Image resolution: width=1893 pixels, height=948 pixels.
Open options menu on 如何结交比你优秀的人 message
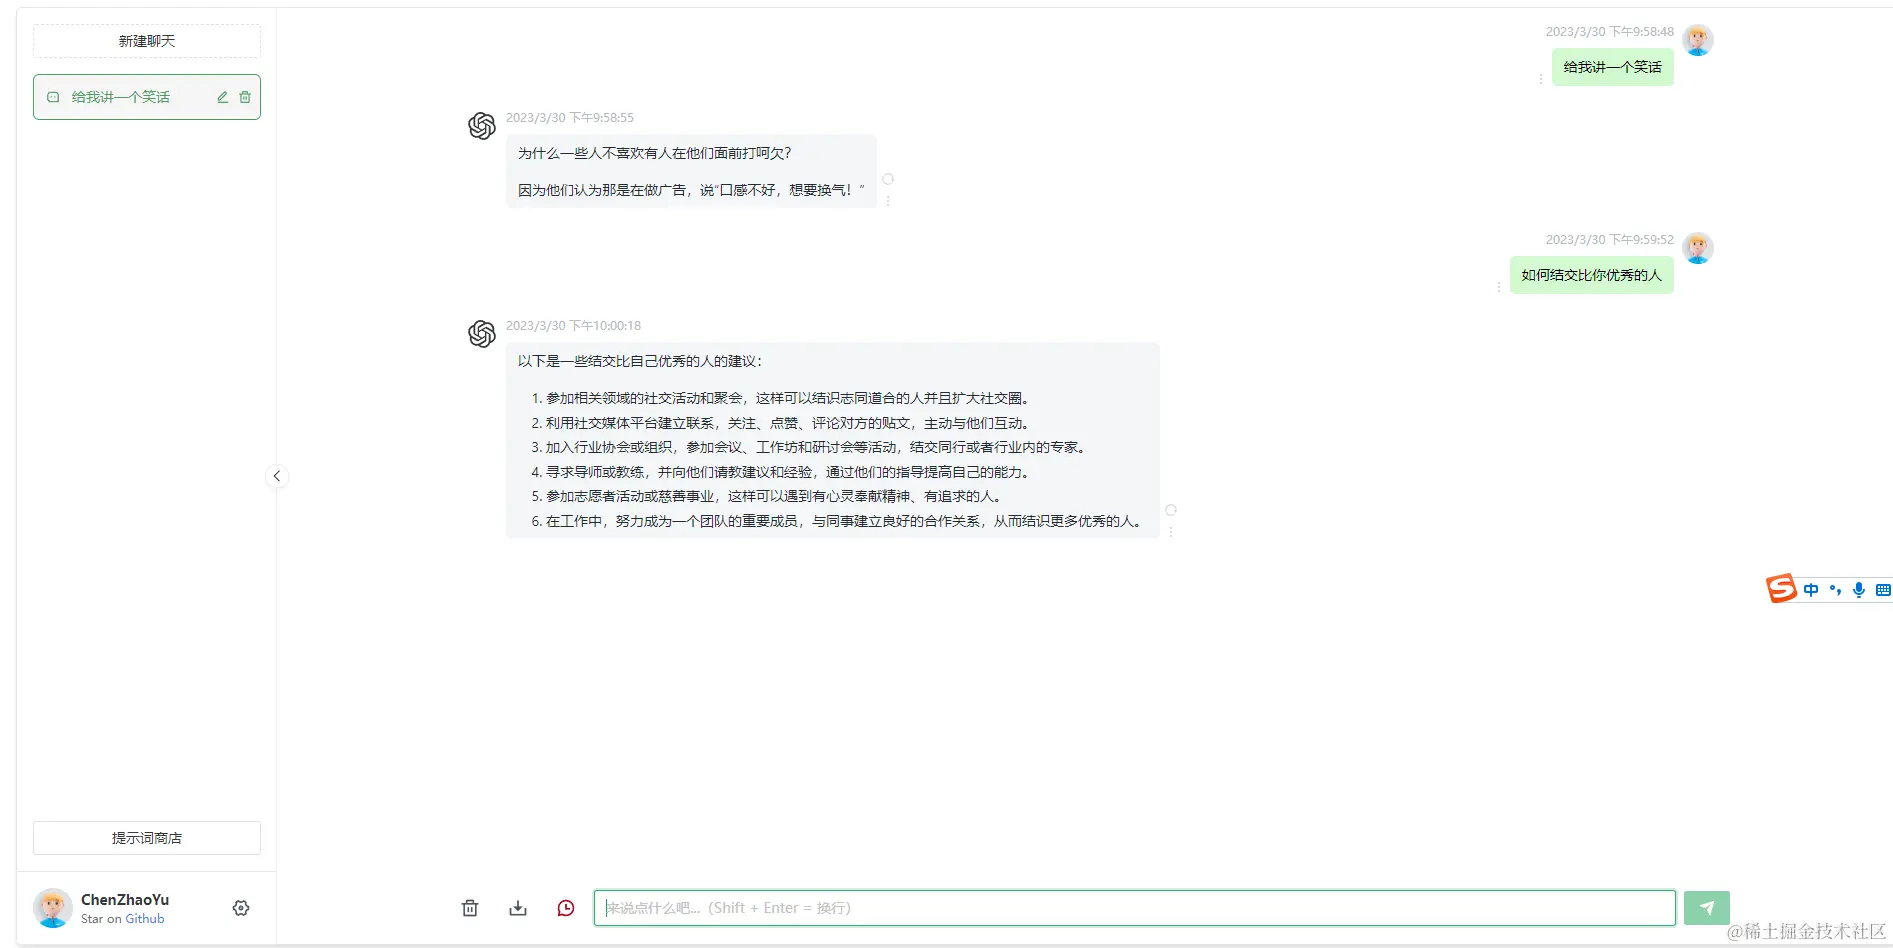[x=1497, y=286]
